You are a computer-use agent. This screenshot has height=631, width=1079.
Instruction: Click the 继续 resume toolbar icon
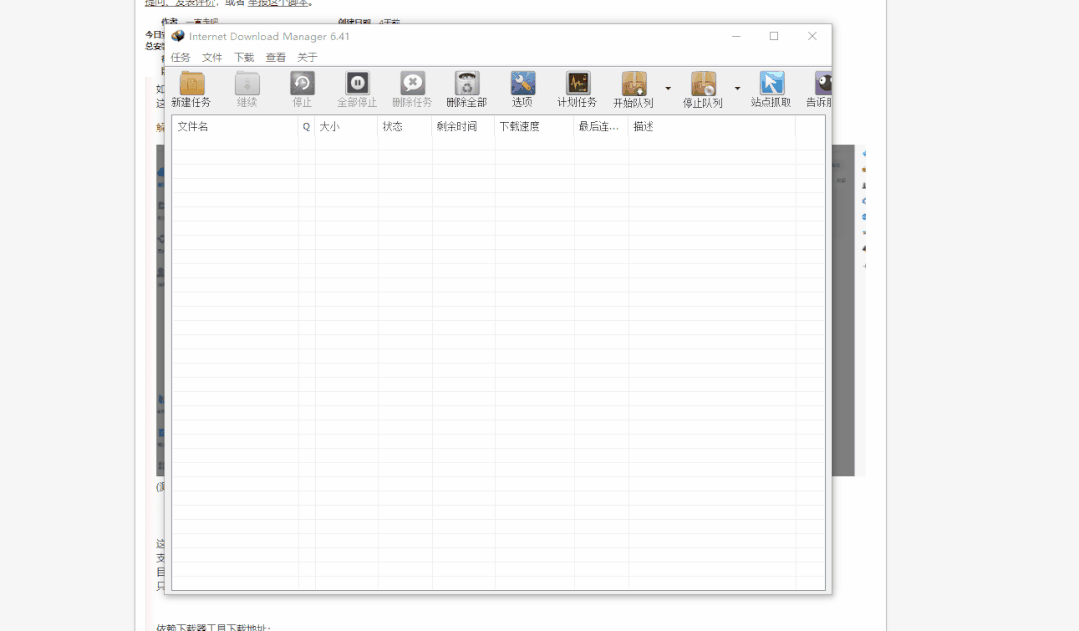point(247,83)
